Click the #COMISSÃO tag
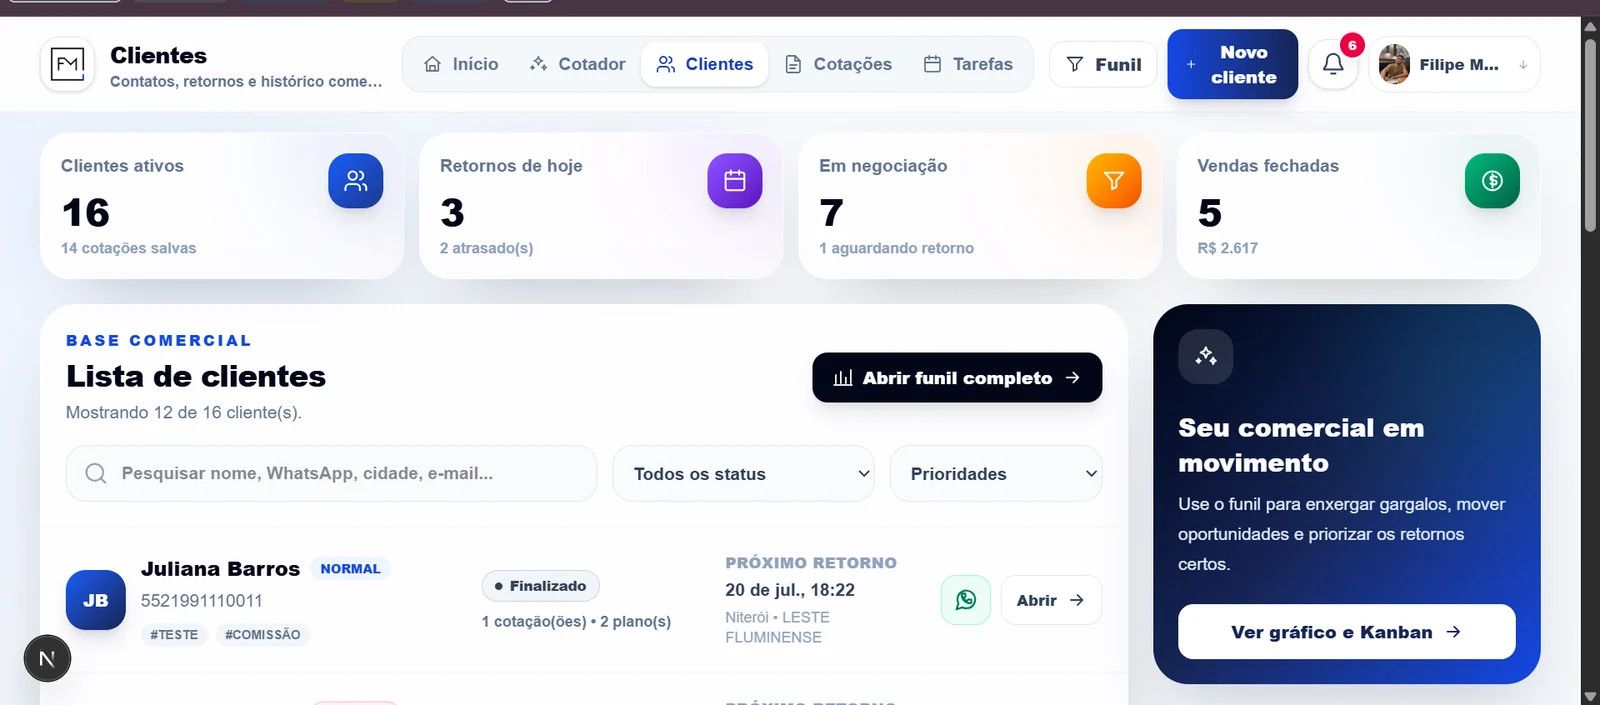The width and height of the screenshot is (1600, 705). click(263, 635)
